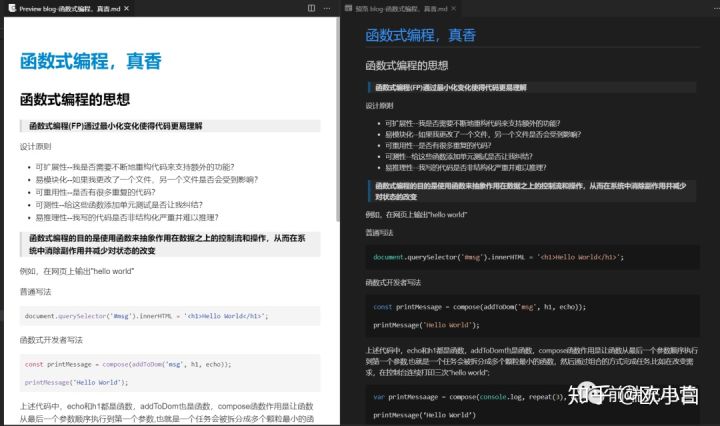
Task: Click the blue 函数式编程，真香 title in the dark preview
Action: point(421,35)
